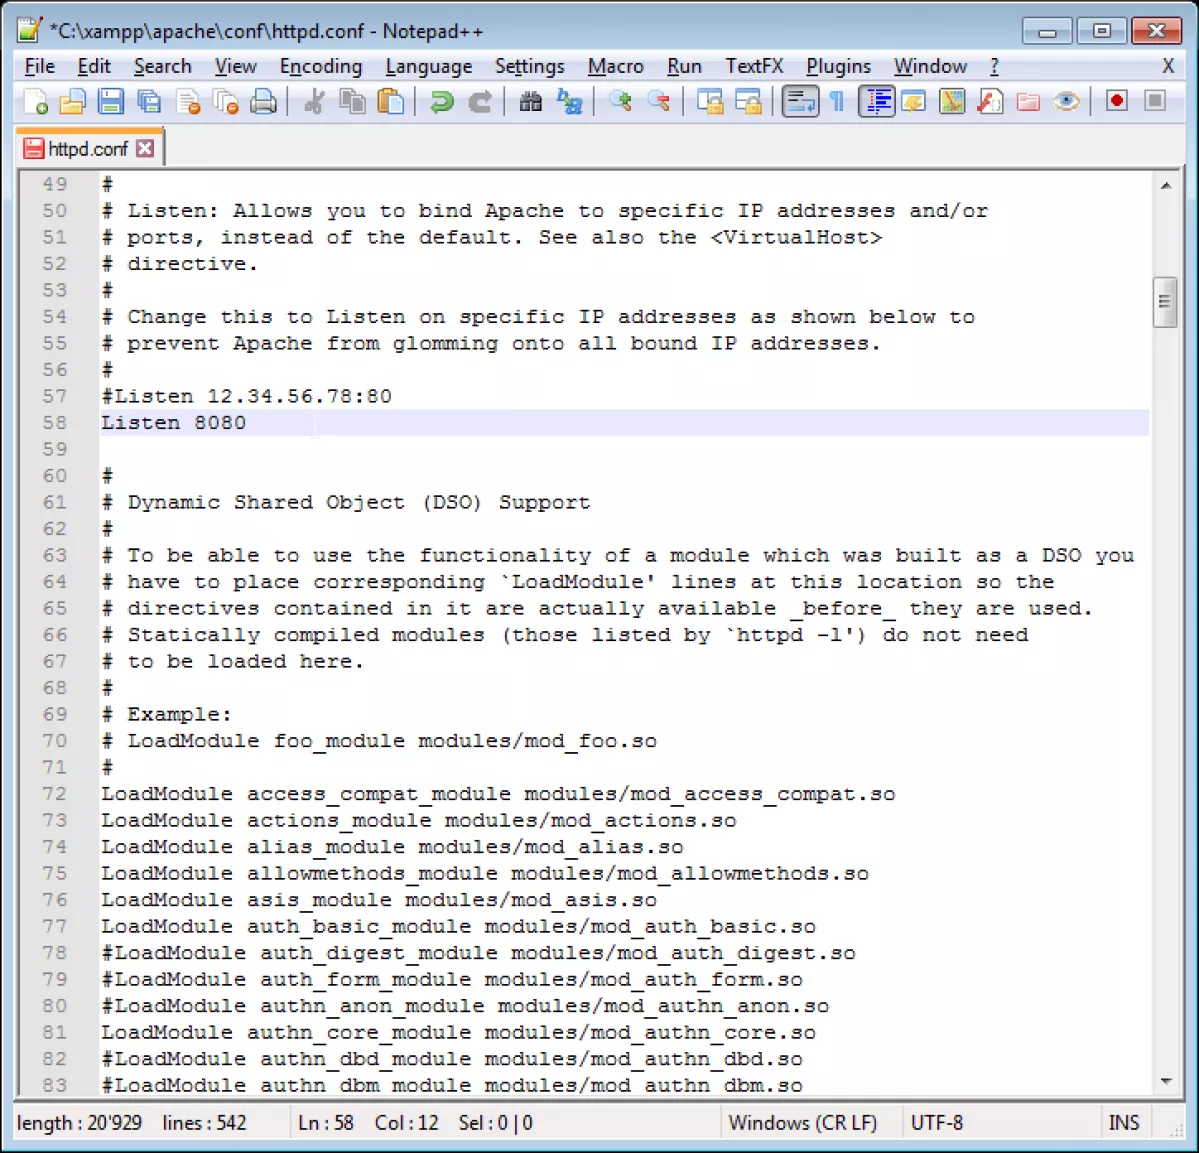Screen dimensions: 1199x1153
Task: Close current document toolbar icon
Action: [x=187, y=102]
